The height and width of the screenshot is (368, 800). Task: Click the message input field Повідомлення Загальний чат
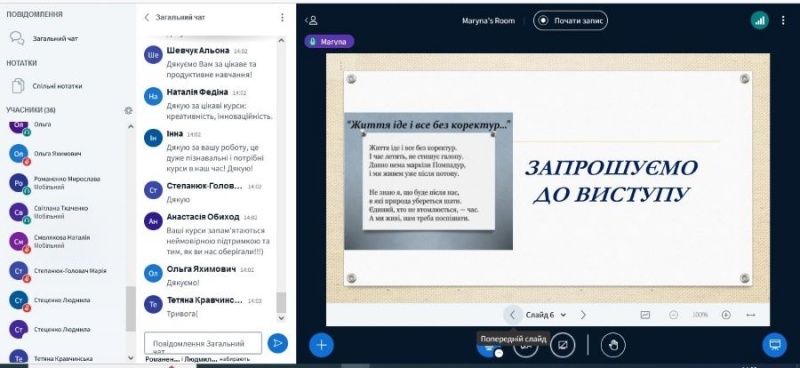point(203,344)
